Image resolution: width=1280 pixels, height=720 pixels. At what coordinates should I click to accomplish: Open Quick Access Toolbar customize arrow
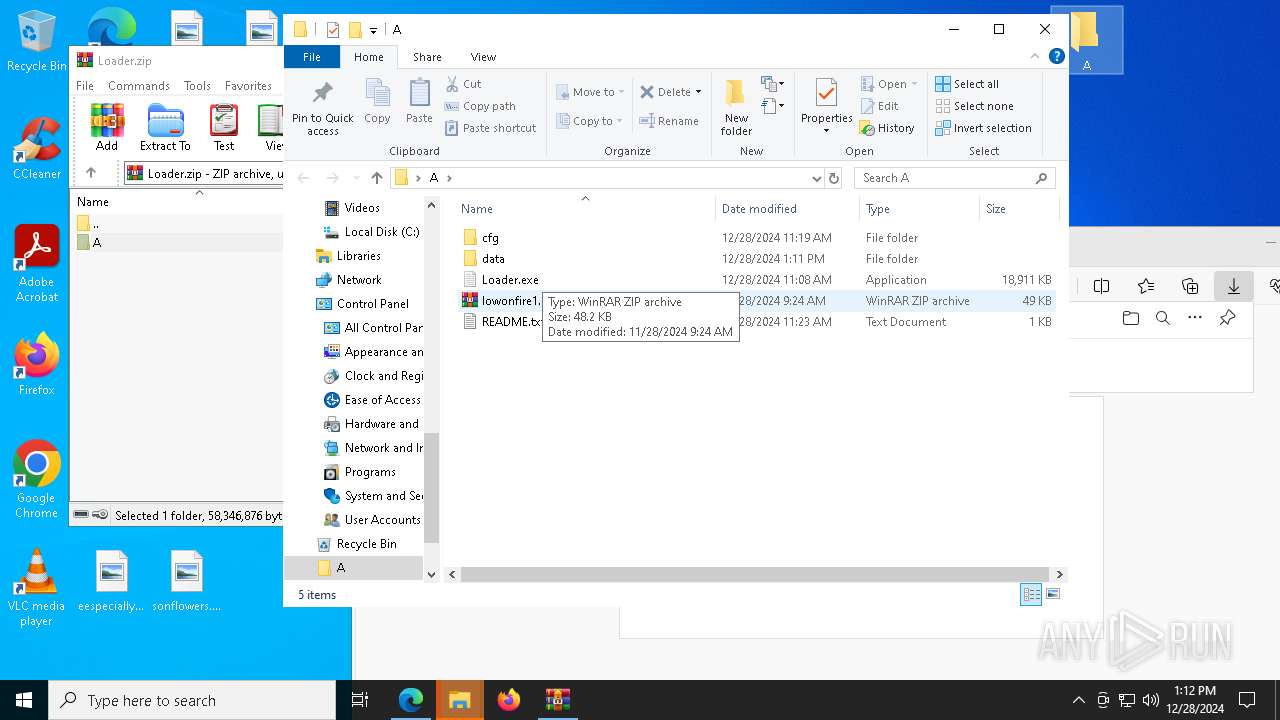click(x=373, y=30)
